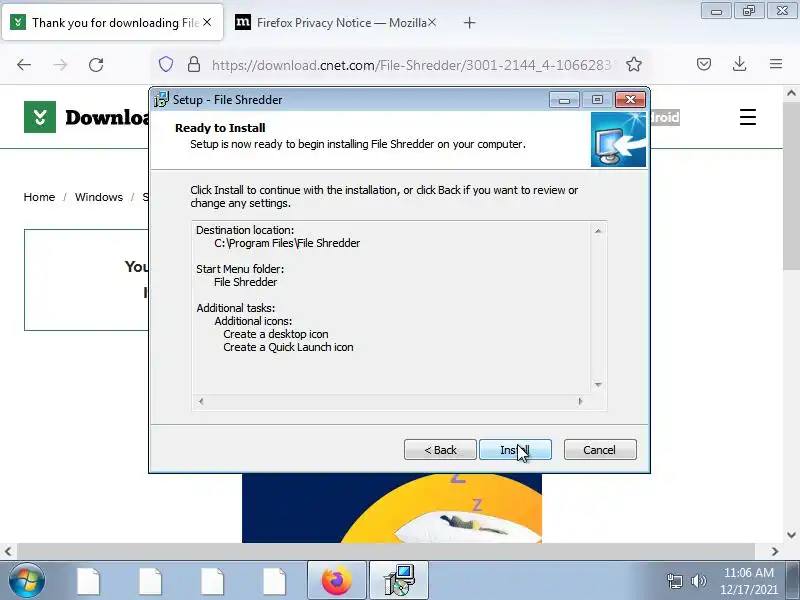Click the Install button in Setup
Screen dimensions: 800x600
(x=515, y=449)
